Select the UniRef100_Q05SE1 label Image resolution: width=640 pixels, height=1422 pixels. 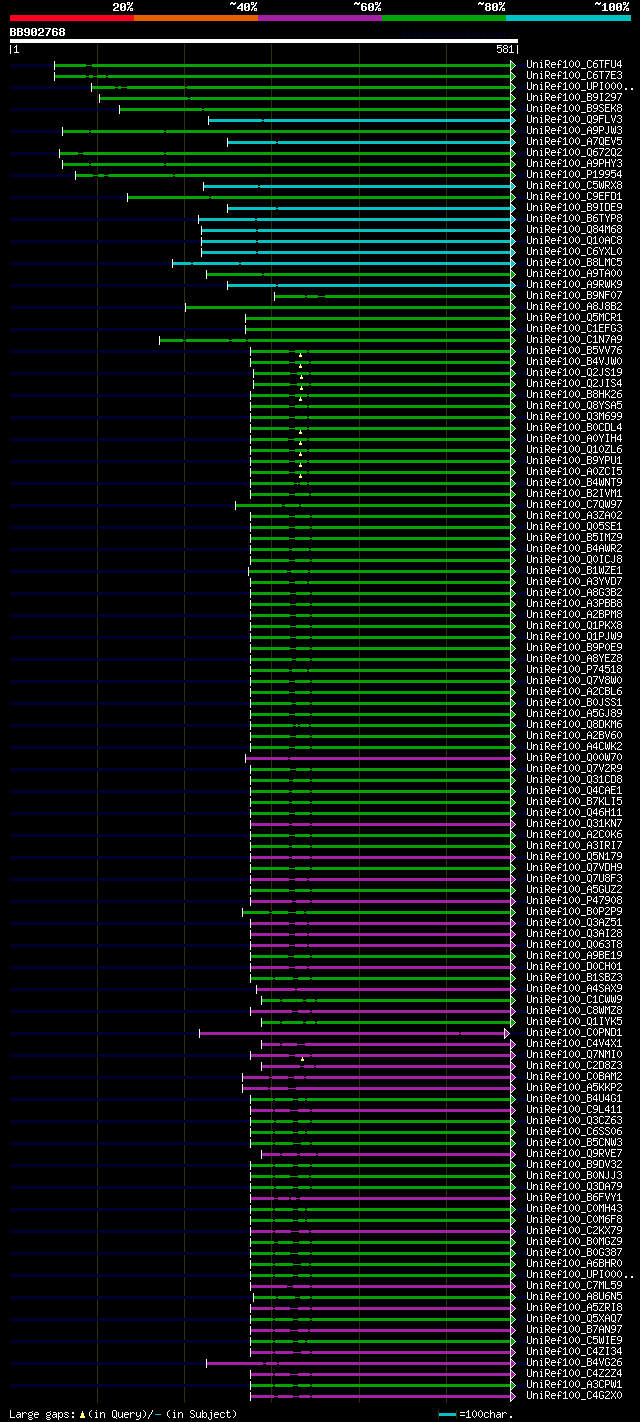click(x=575, y=527)
